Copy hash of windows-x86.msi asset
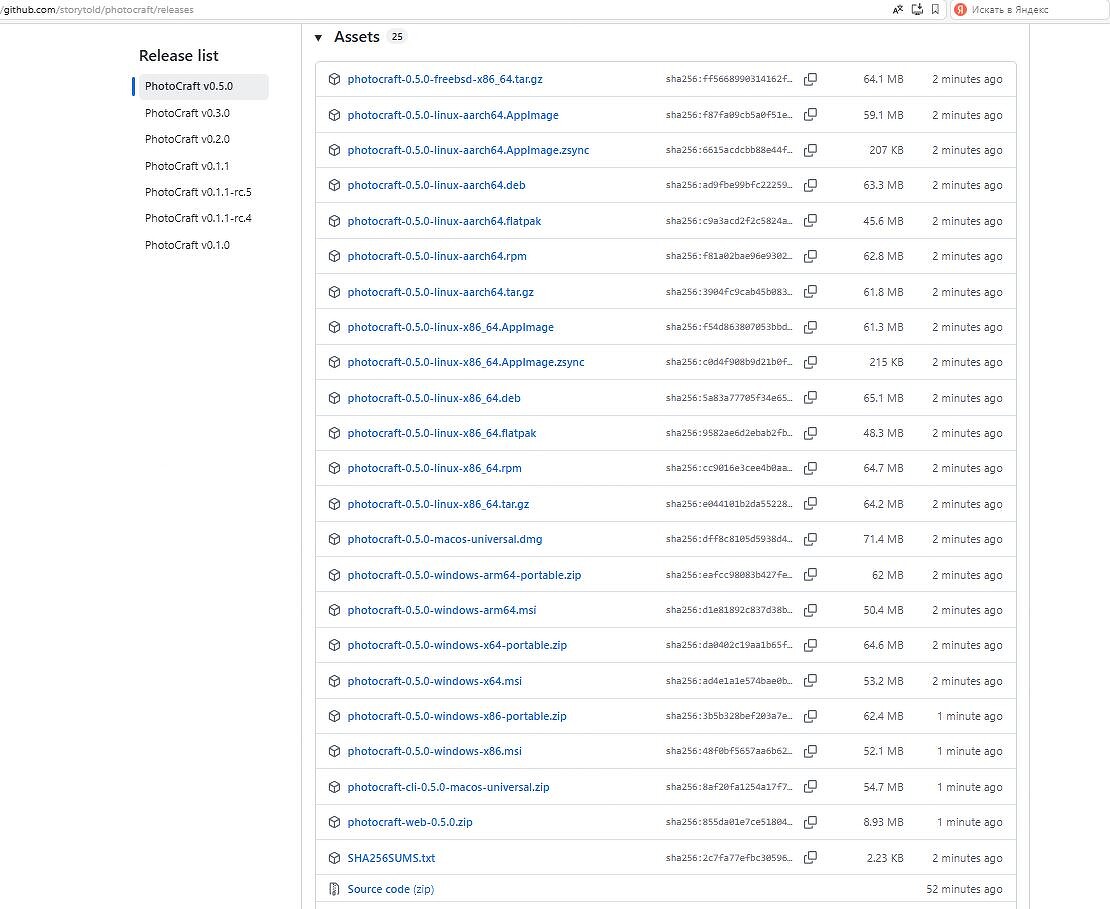1110x909 pixels. coord(811,751)
